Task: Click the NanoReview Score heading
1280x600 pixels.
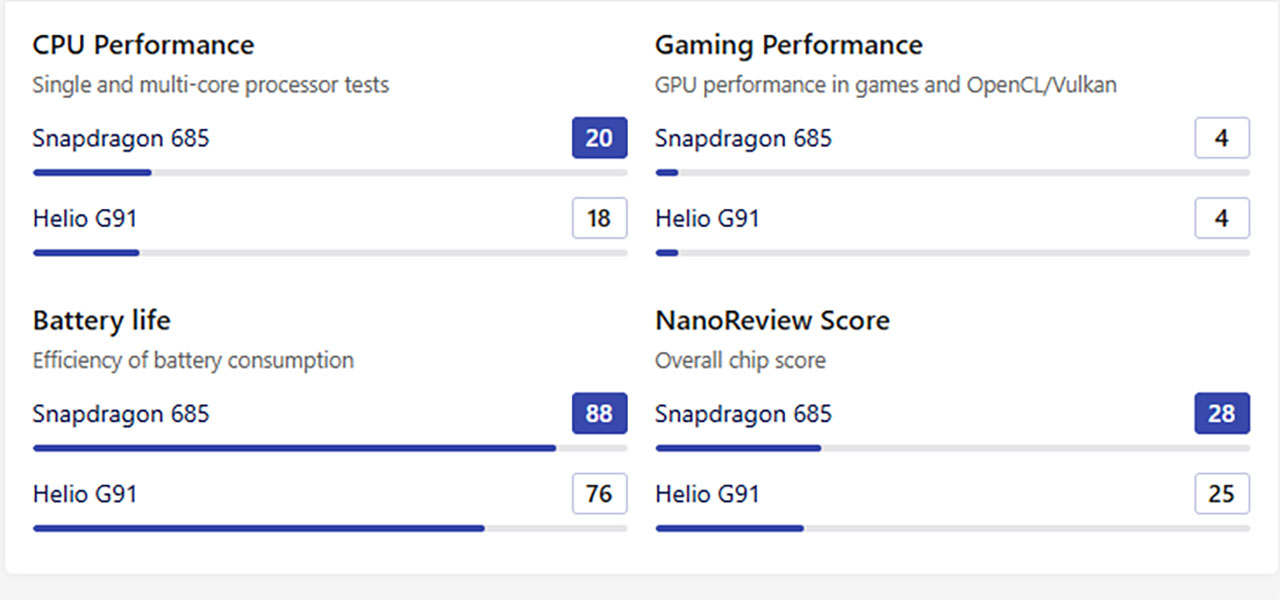Action: click(x=772, y=321)
